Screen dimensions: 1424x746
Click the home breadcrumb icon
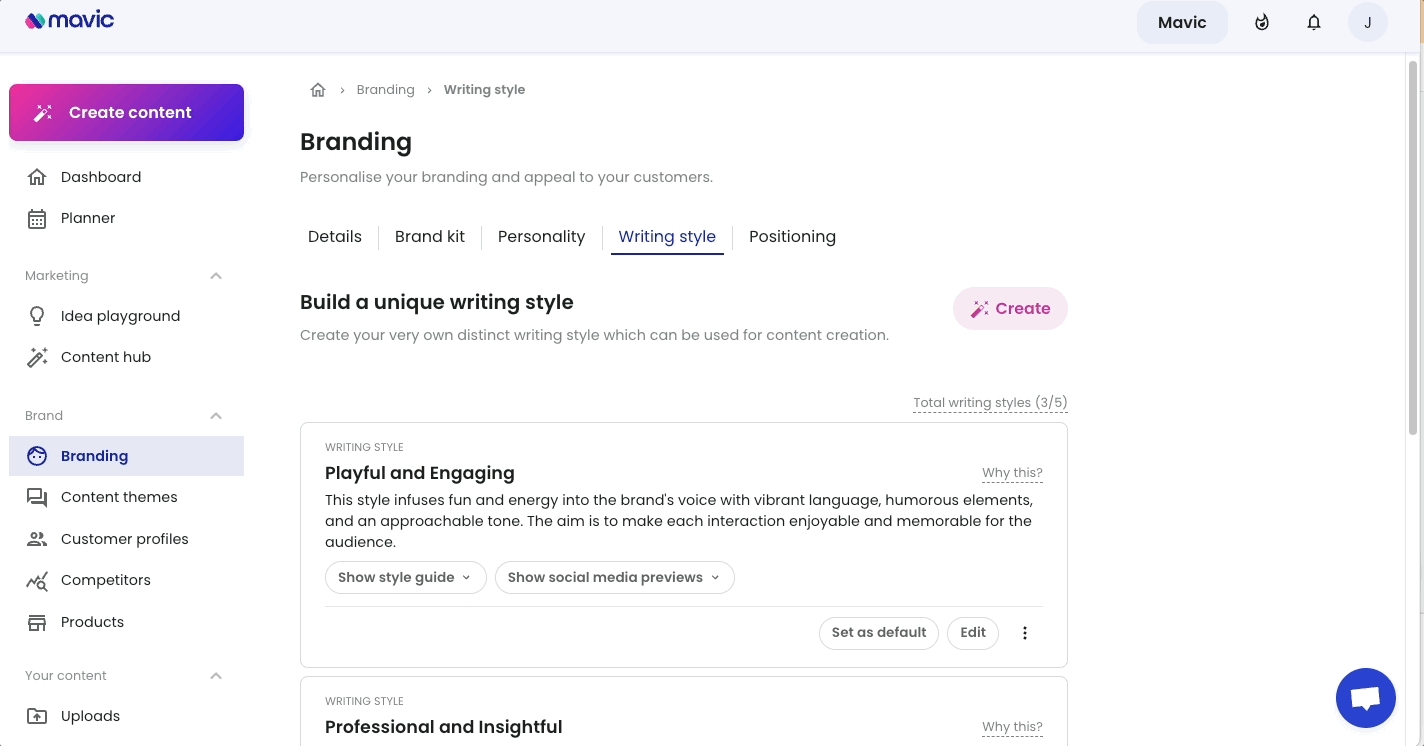318,90
